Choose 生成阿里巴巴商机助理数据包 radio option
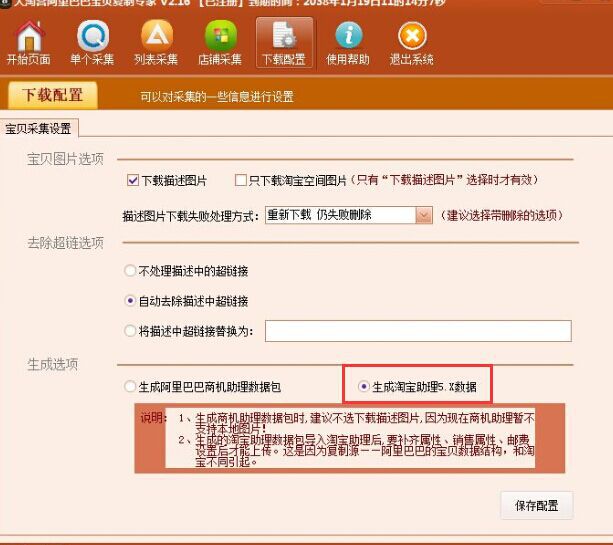613x545 pixels. (130, 387)
